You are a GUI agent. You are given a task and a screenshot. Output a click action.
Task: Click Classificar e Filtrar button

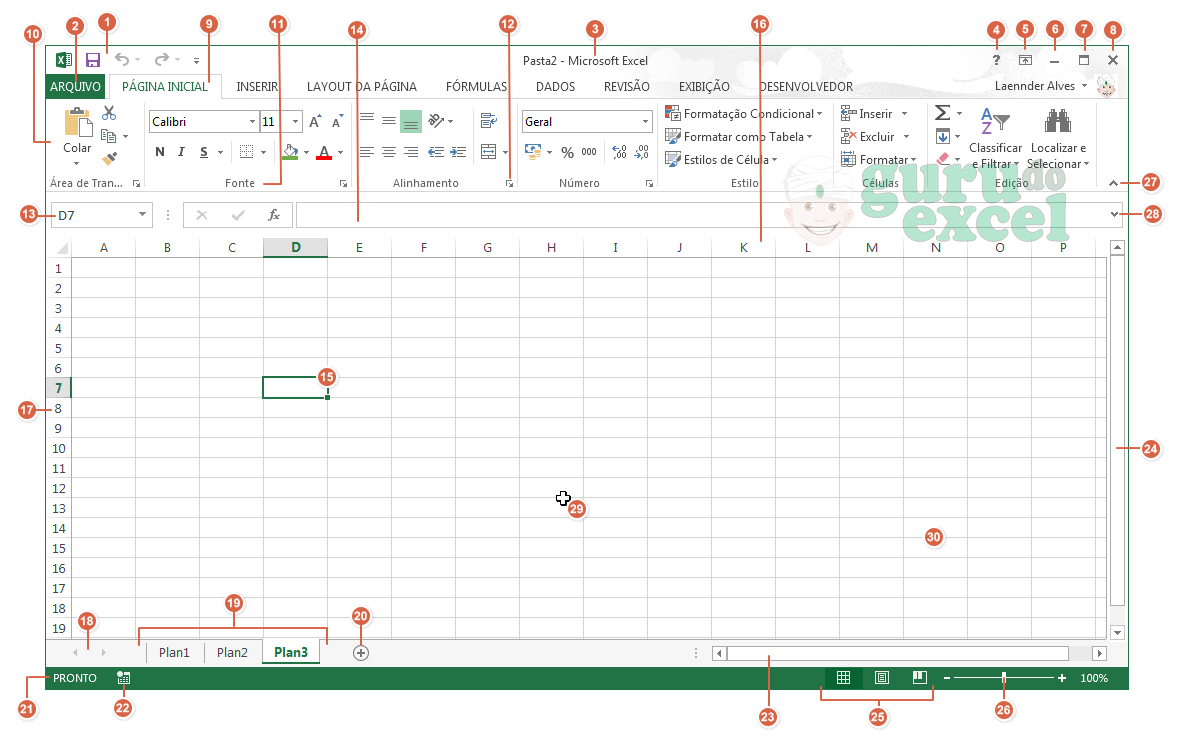pyautogui.click(x=995, y=138)
